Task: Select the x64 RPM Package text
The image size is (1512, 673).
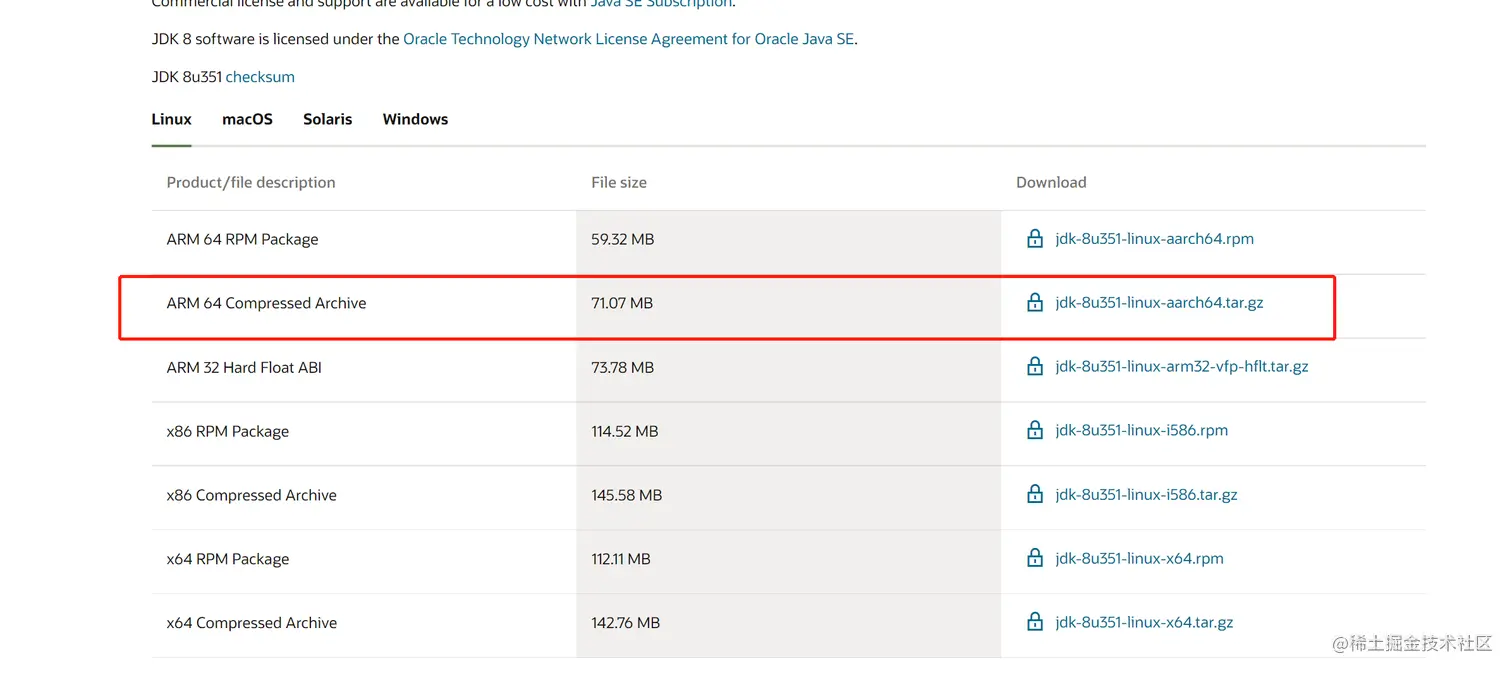Action: (227, 559)
